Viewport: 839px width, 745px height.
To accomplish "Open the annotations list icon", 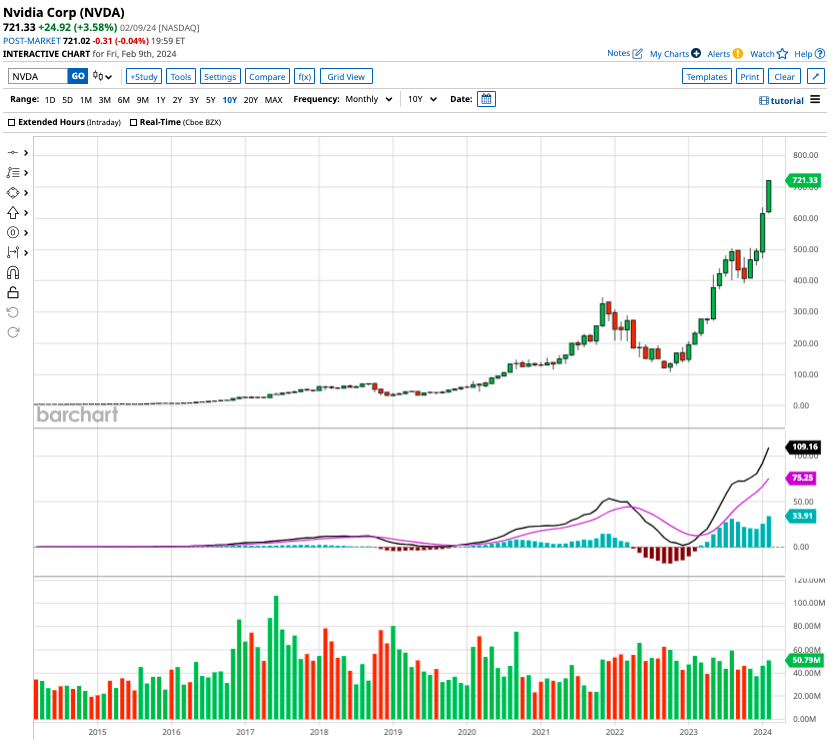I will [12, 172].
